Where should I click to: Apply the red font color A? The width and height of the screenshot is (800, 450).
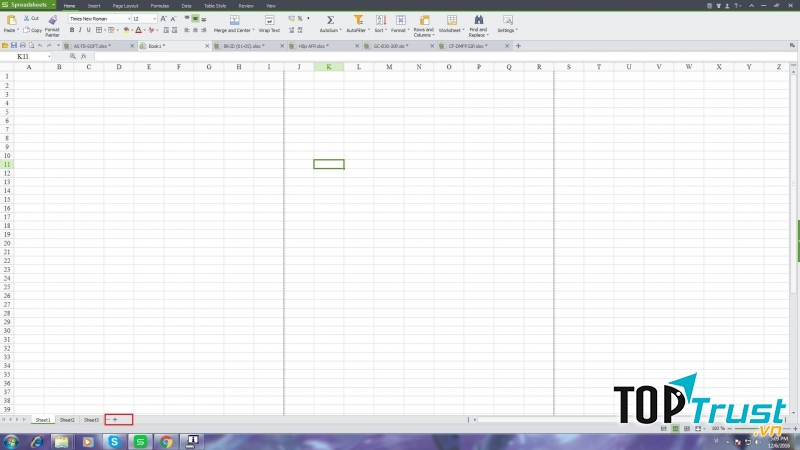(138, 30)
